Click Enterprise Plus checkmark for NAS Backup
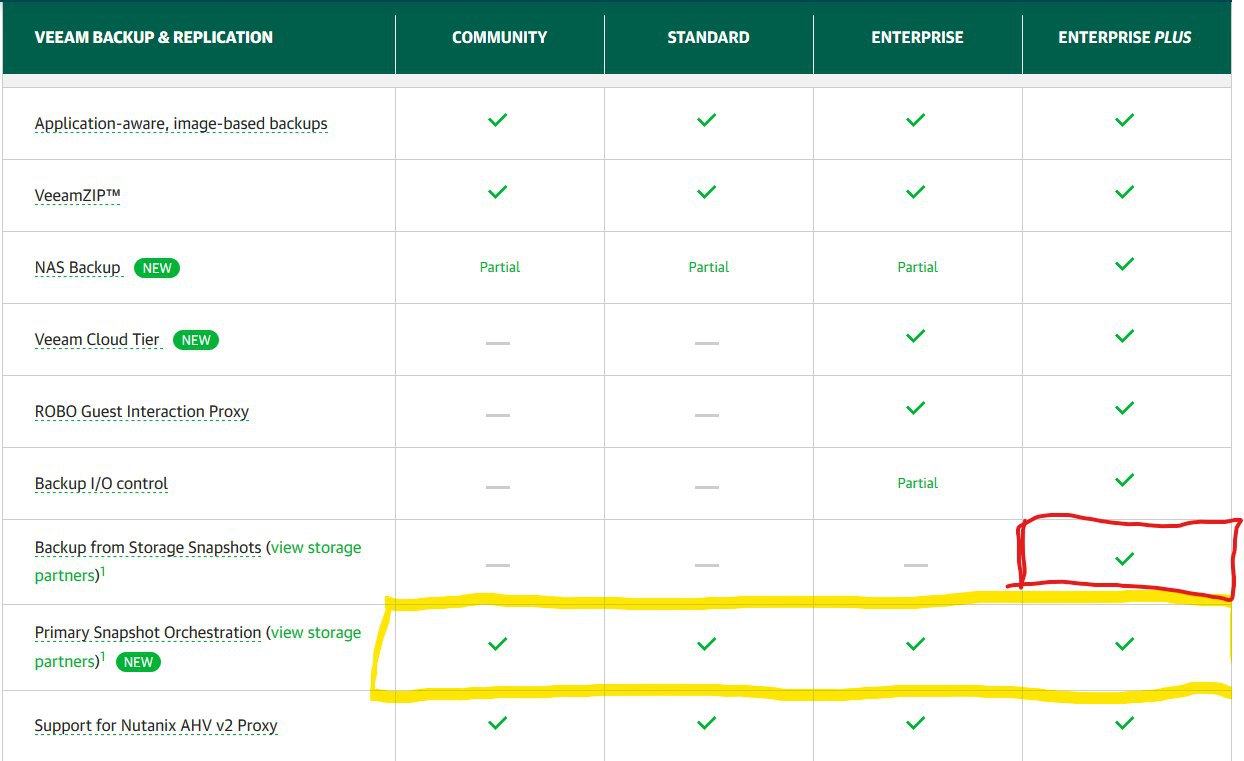The image size is (1244, 761). point(1125,264)
